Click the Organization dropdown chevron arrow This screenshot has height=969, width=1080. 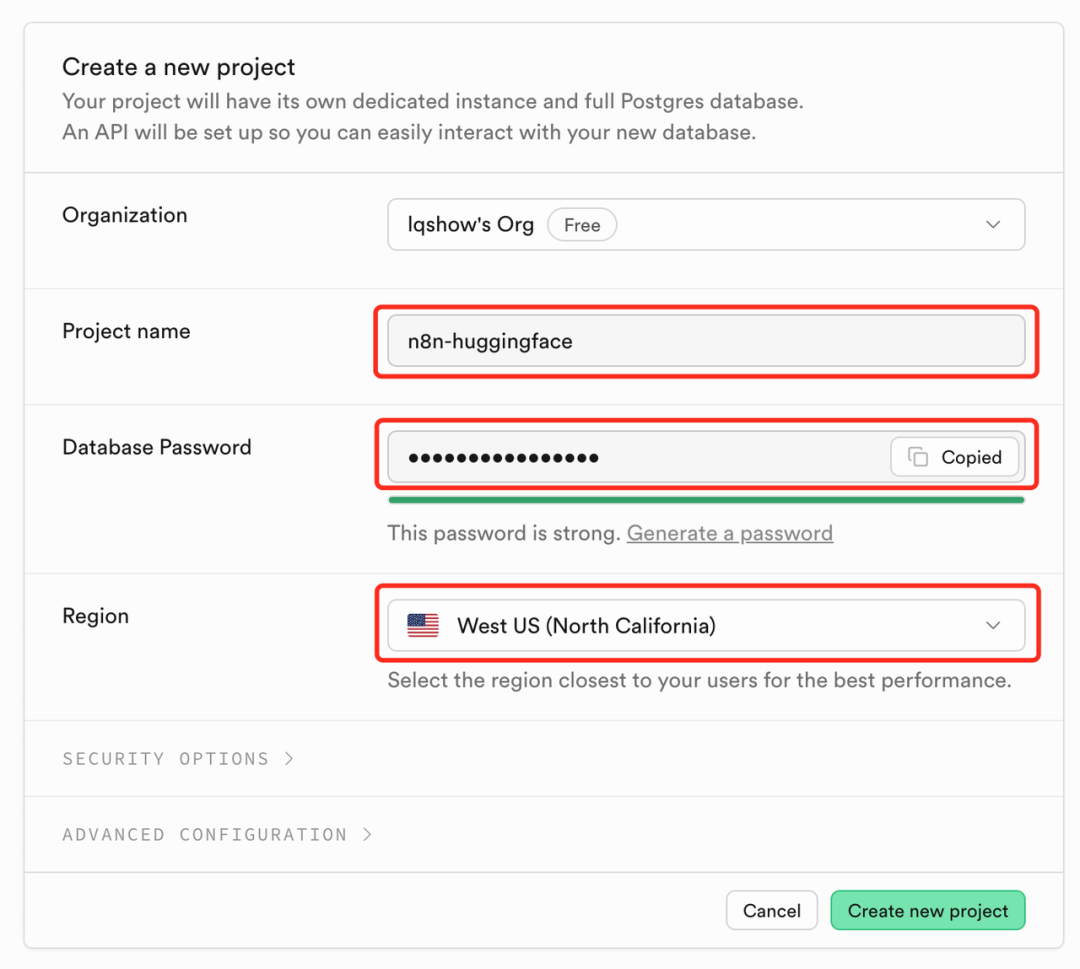993,225
